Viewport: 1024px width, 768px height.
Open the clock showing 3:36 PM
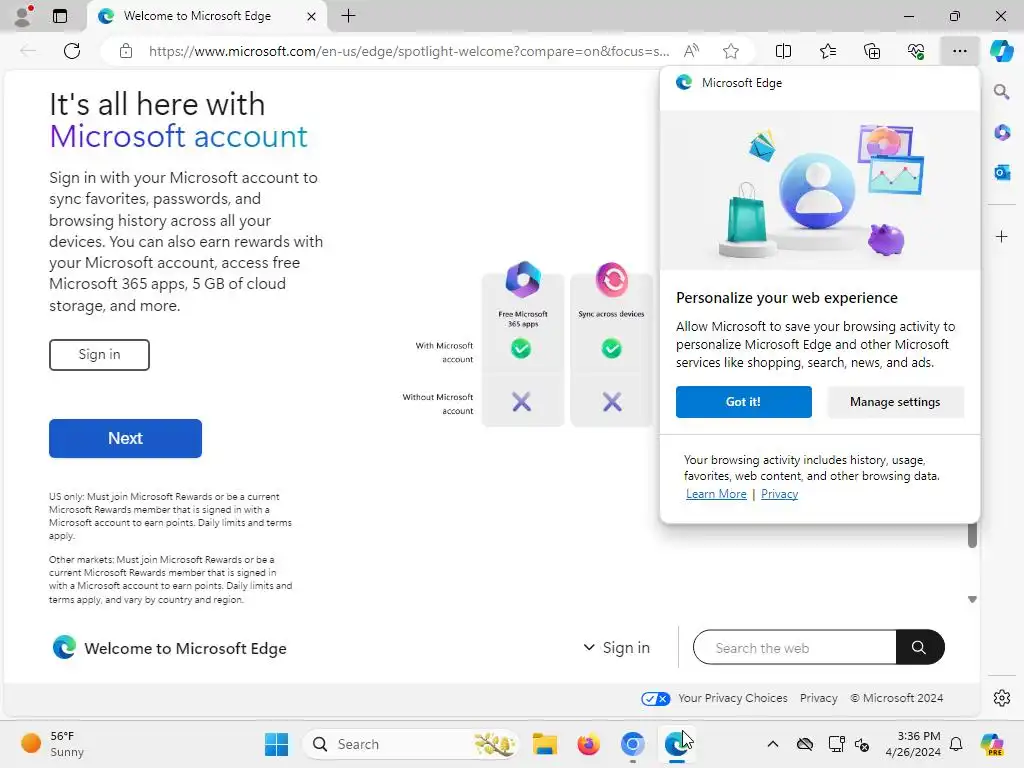tap(913, 744)
